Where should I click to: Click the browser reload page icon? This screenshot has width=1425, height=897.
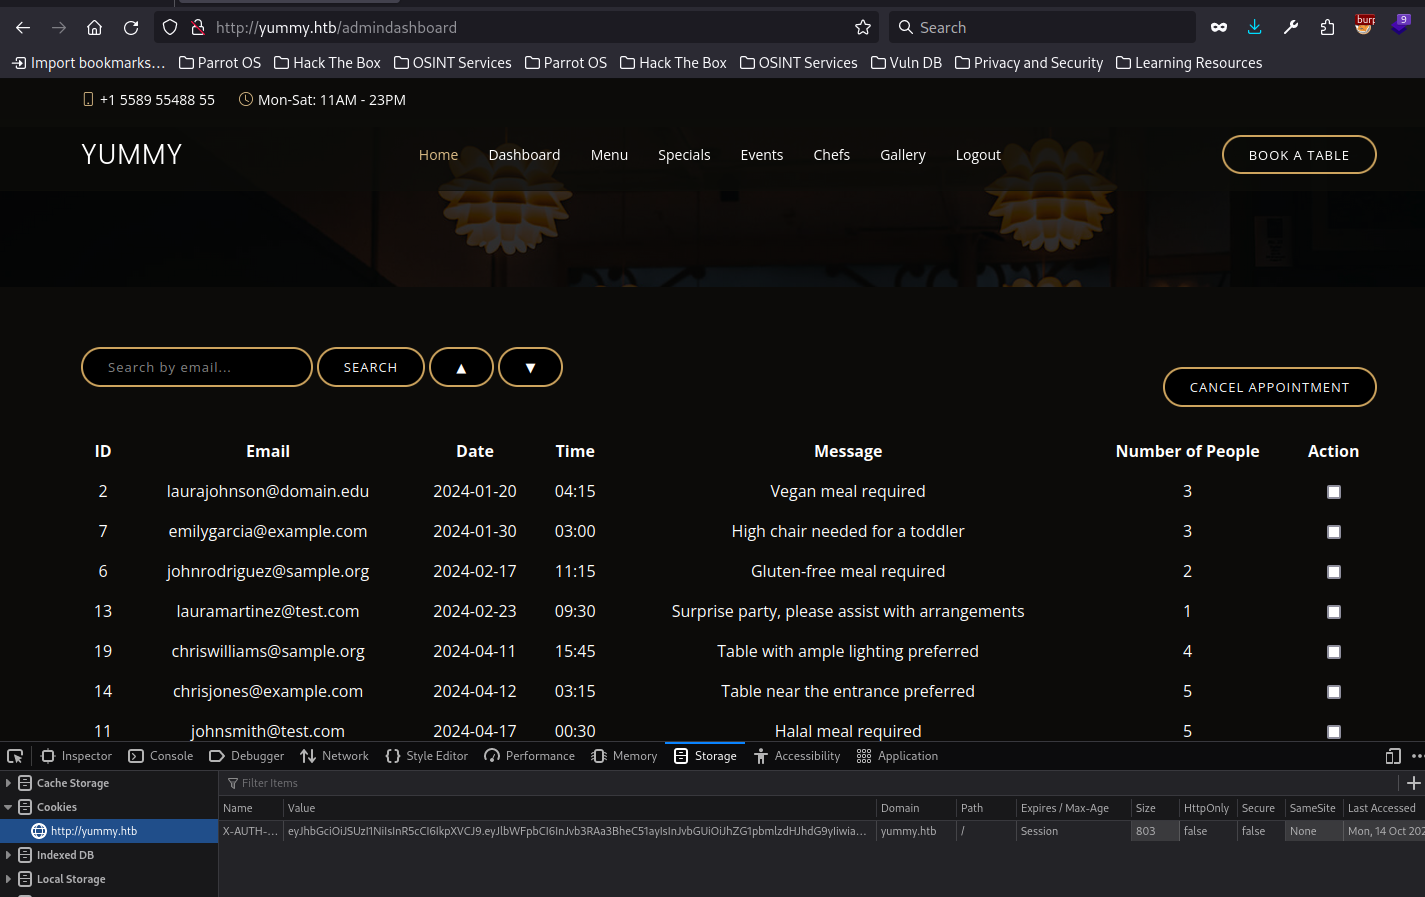(131, 28)
